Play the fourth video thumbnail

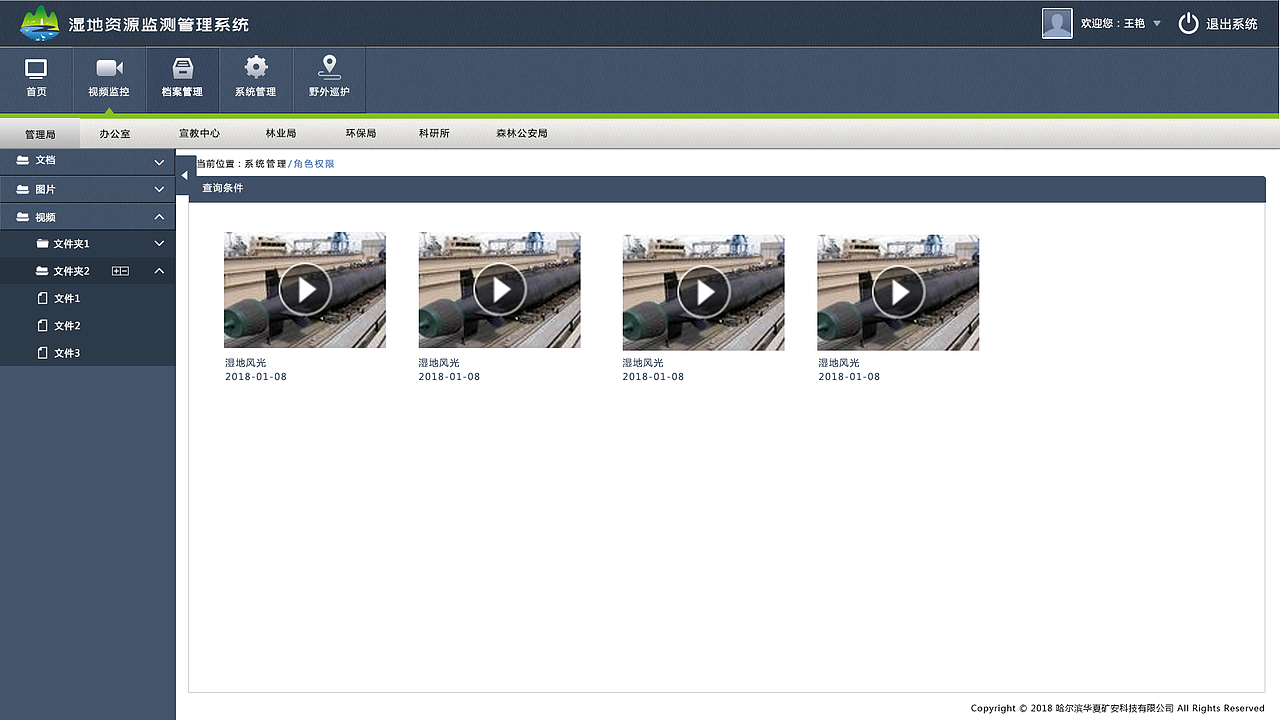tap(898, 293)
